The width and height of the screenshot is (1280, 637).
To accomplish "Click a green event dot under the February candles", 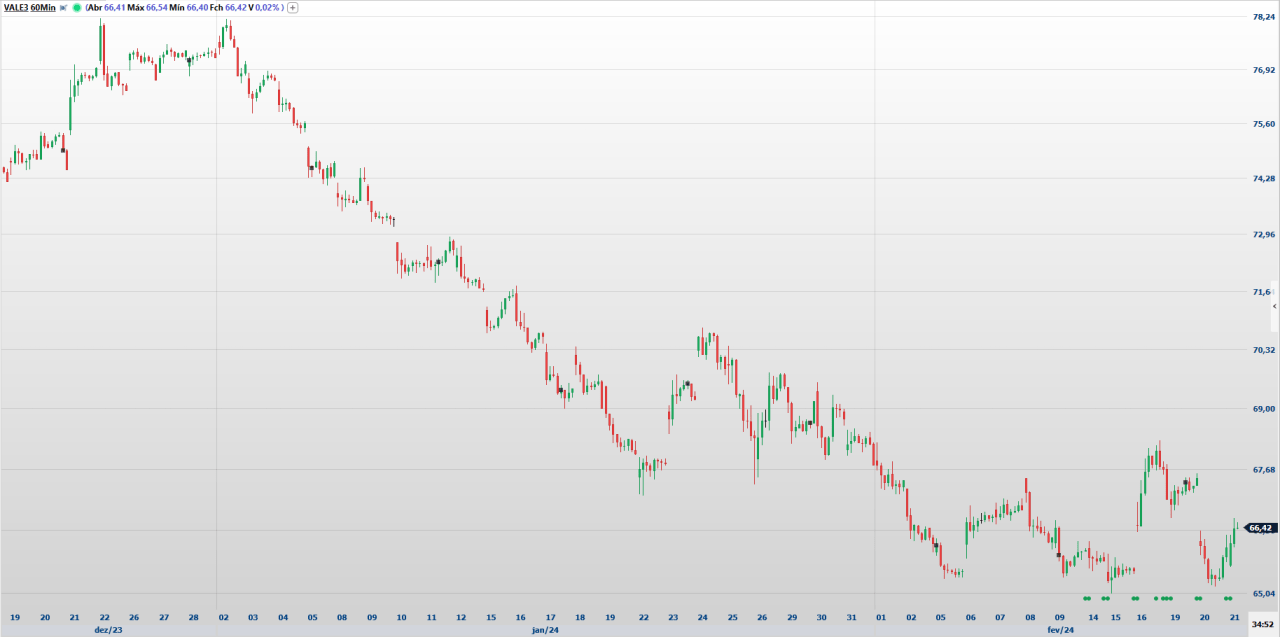I will (1087, 598).
